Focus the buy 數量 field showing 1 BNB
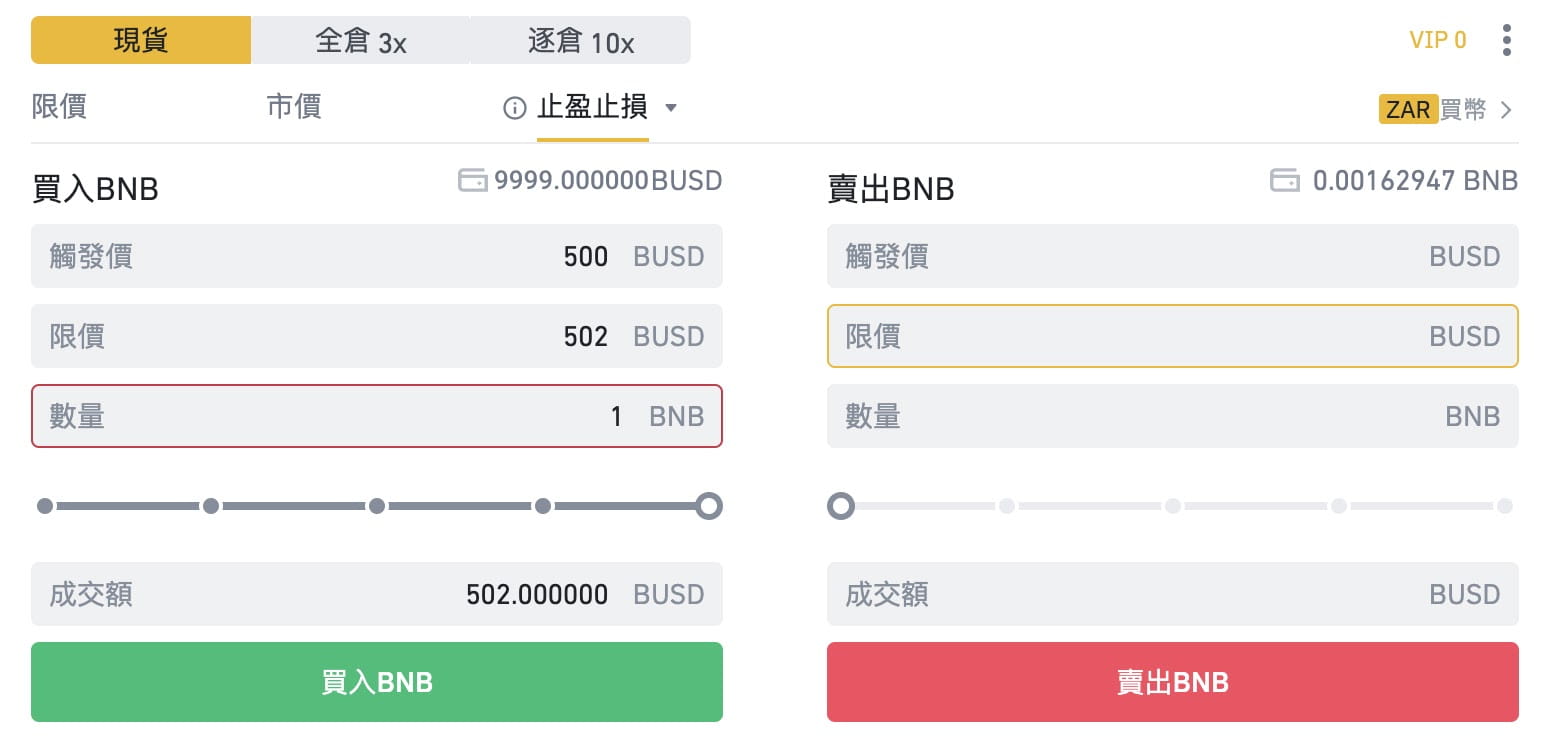 point(377,416)
